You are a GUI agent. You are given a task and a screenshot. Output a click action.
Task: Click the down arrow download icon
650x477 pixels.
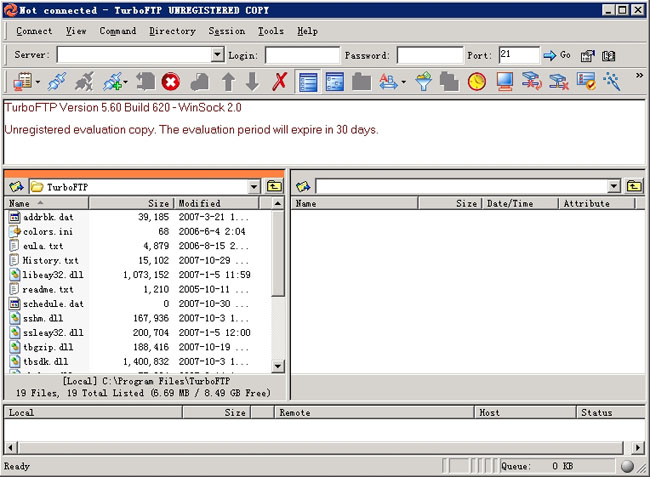tap(252, 82)
